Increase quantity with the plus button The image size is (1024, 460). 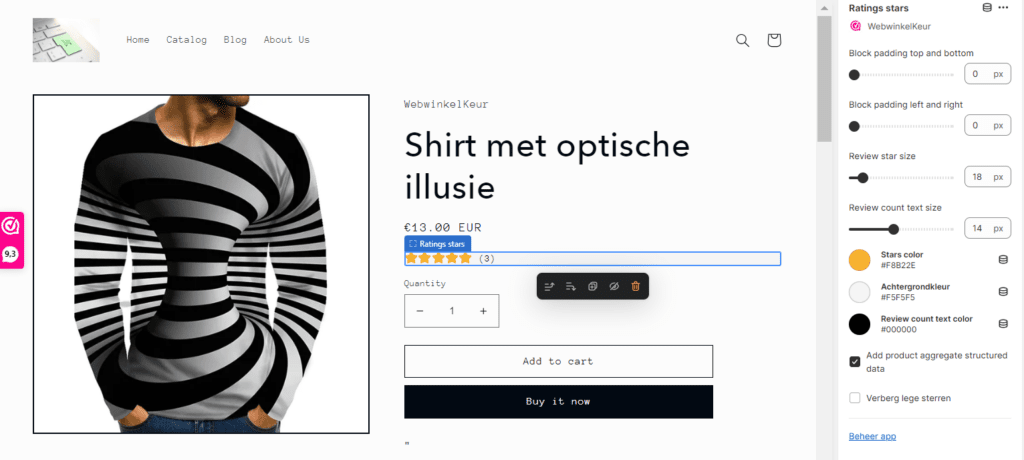(x=483, y=311)
